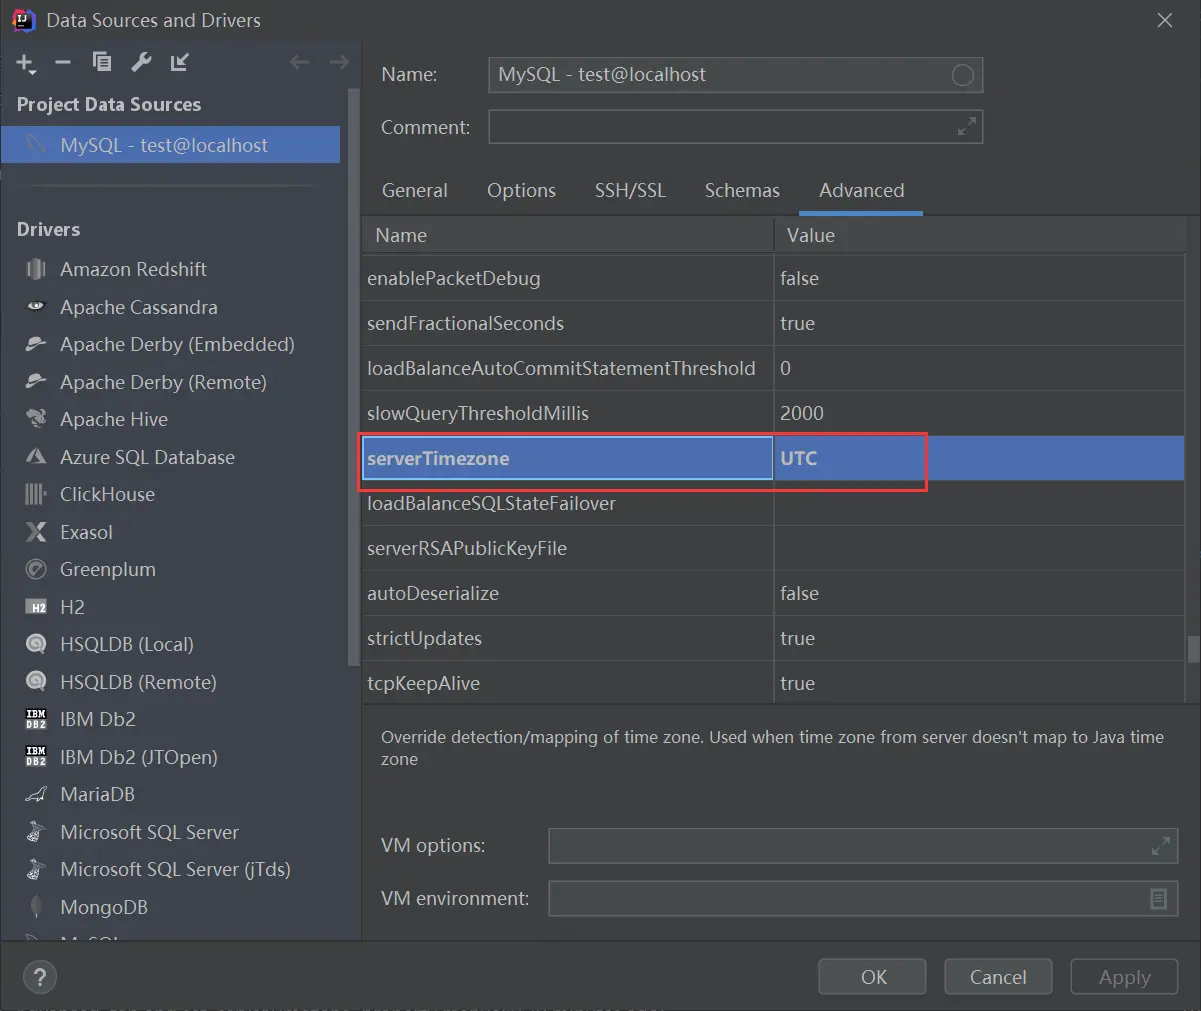Click the Name column header

(x=568, y=235)
